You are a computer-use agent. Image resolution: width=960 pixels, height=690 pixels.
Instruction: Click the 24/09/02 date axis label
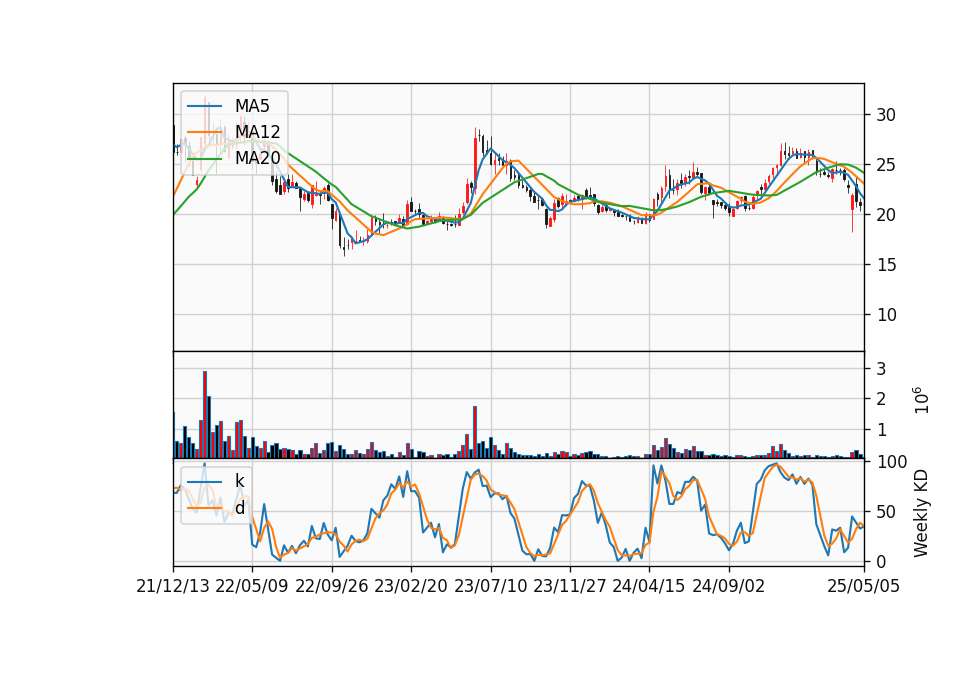729,586
